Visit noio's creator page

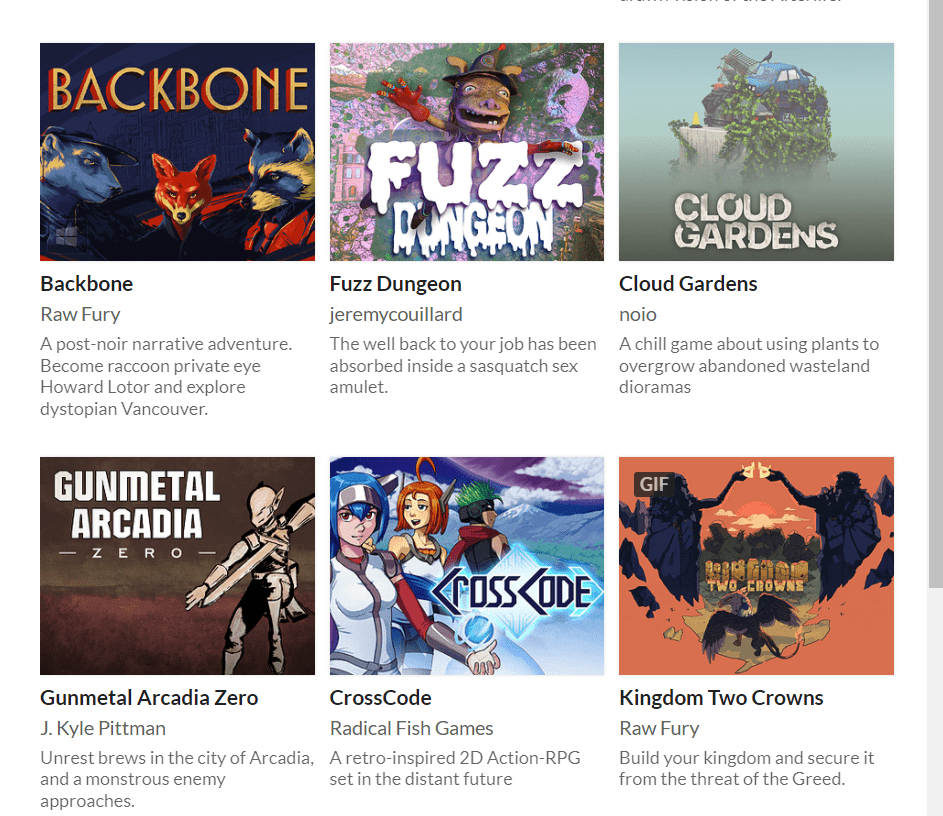637,314
